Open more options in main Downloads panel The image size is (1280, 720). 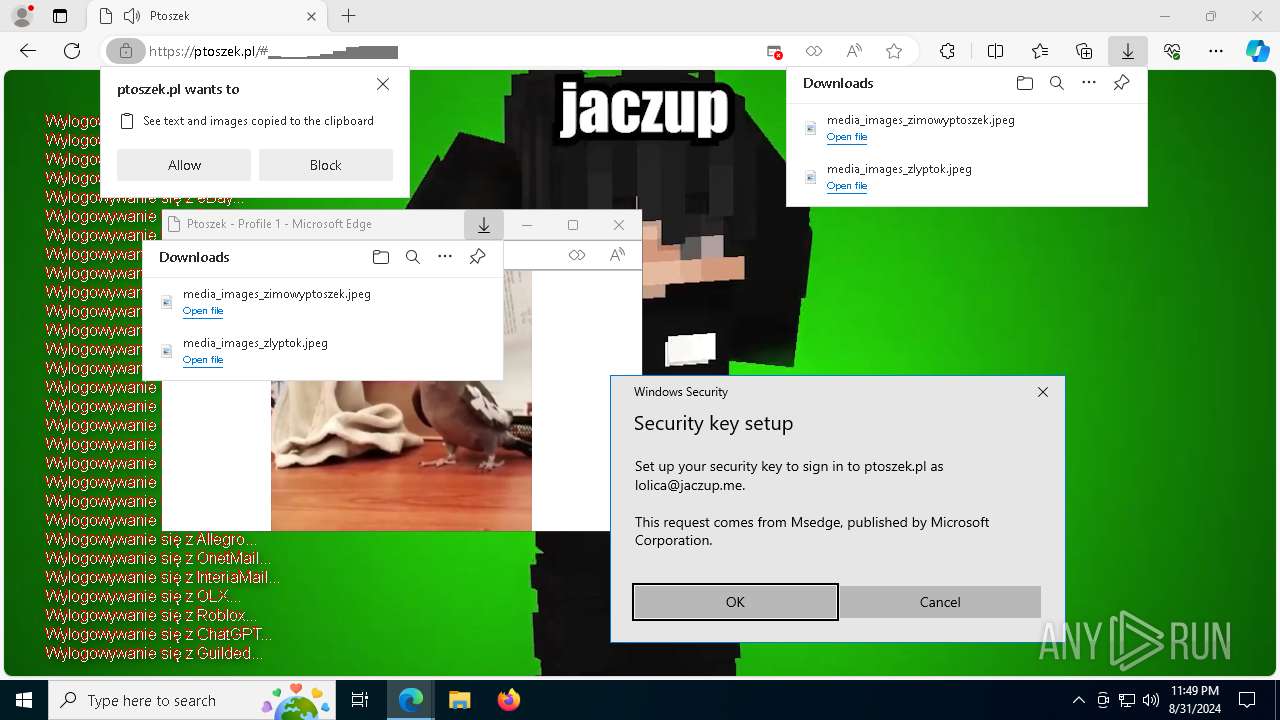1089,83
